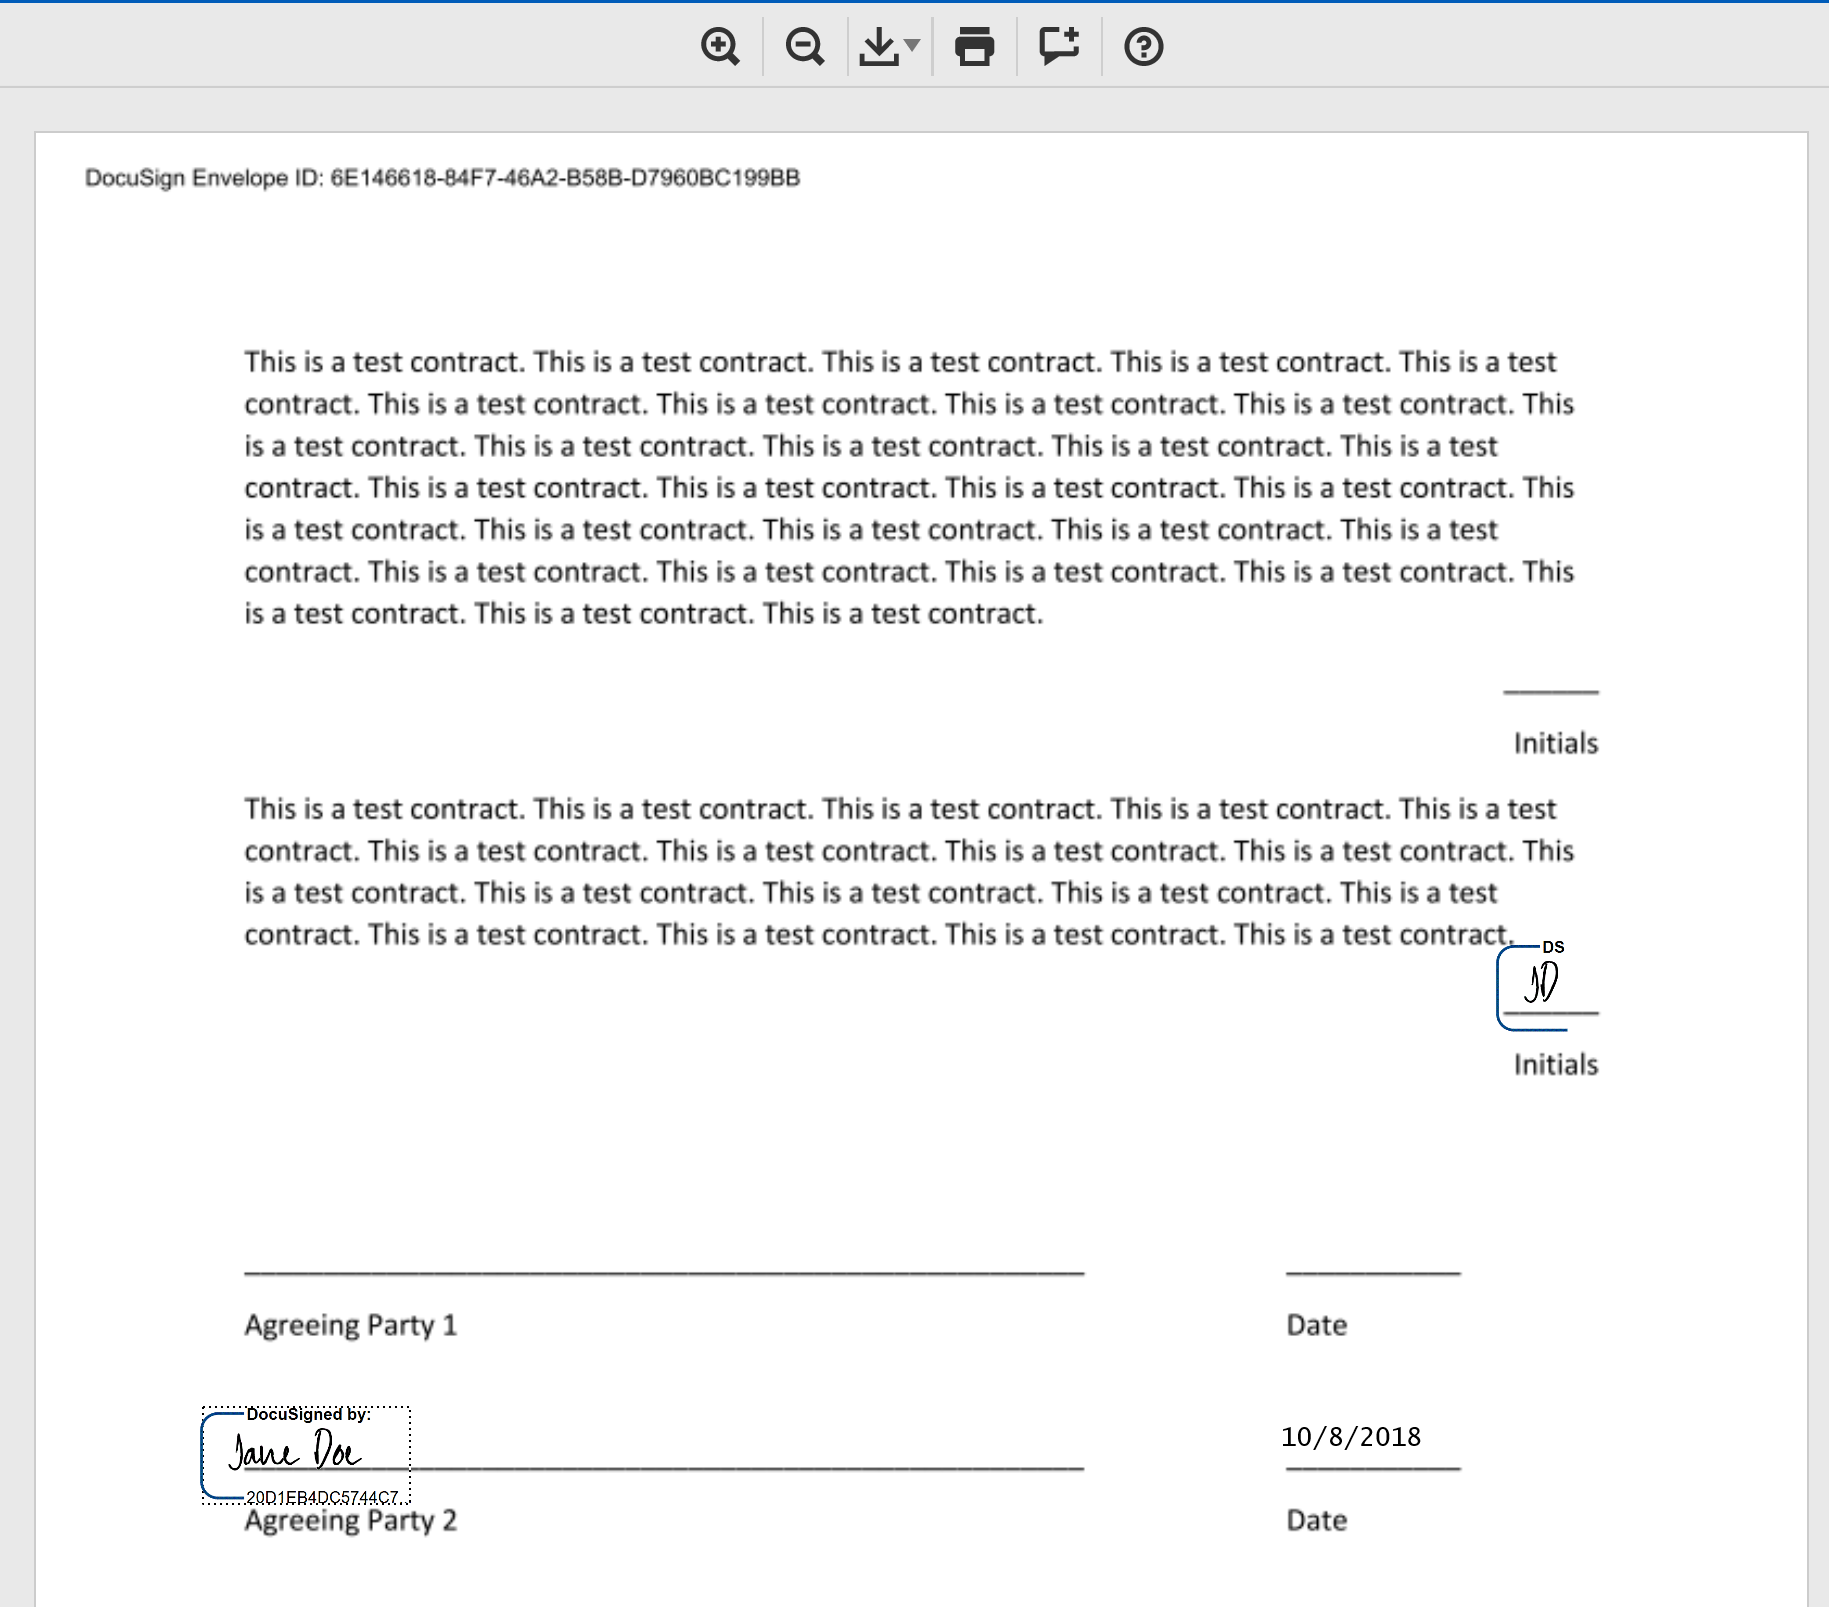This screenshot has width=1829, height=1607.
Task: Click the zoom out magnifier icon
Action: coord(804,47)
